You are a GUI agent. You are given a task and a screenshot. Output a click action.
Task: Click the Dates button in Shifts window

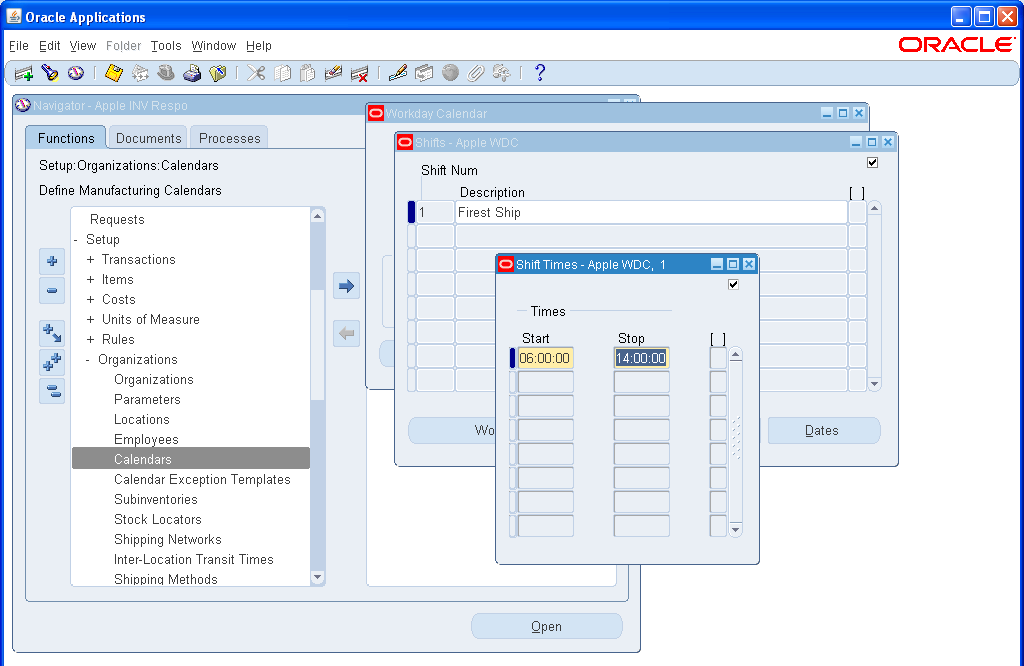824,430
